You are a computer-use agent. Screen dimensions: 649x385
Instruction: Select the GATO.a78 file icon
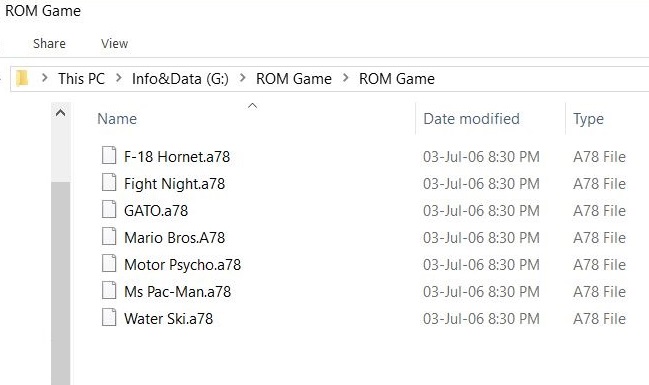[109, 209]
